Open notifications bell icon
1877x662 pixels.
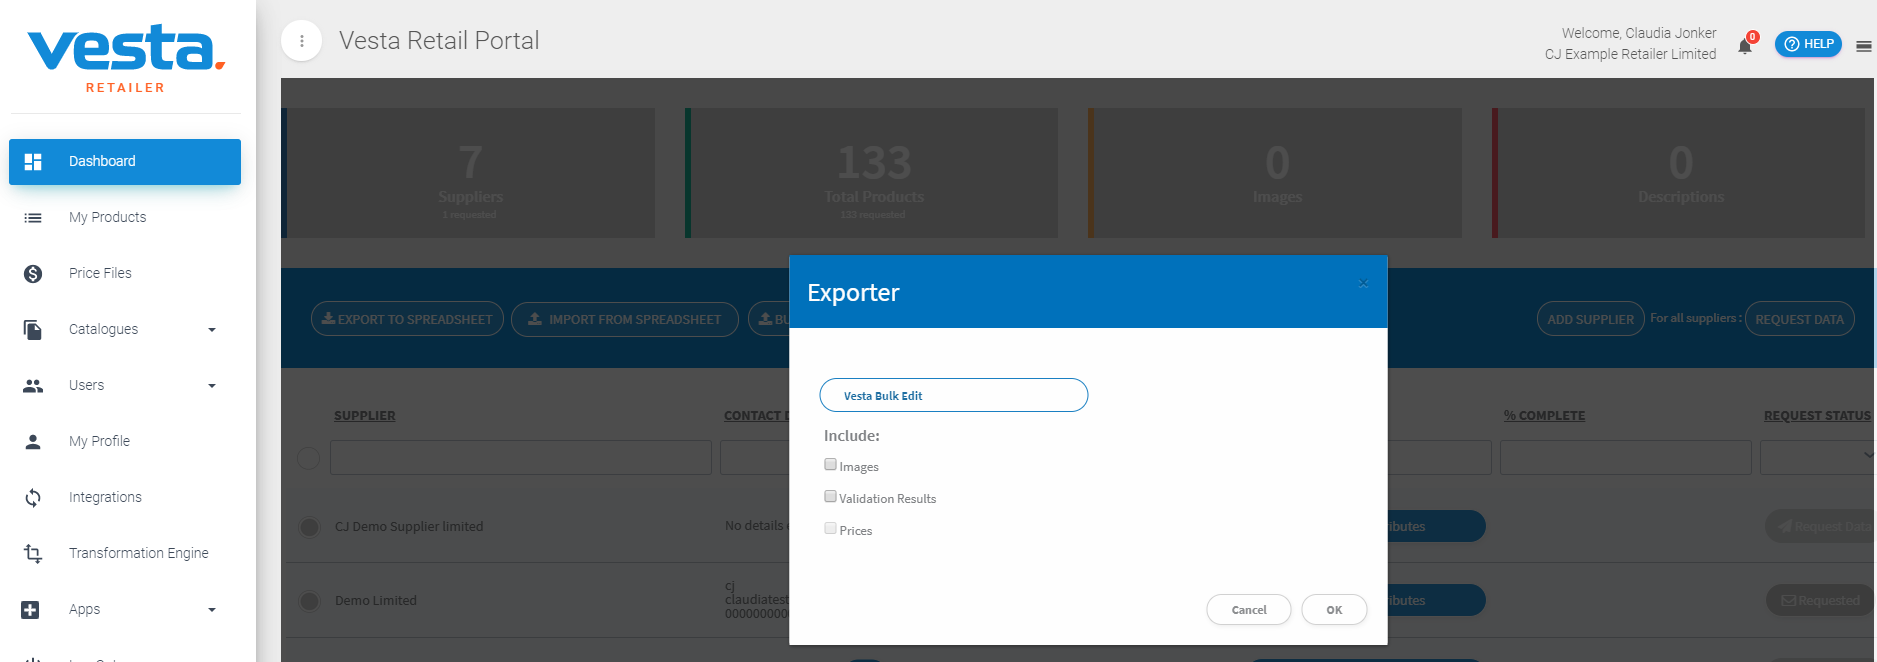[1745, 45]
